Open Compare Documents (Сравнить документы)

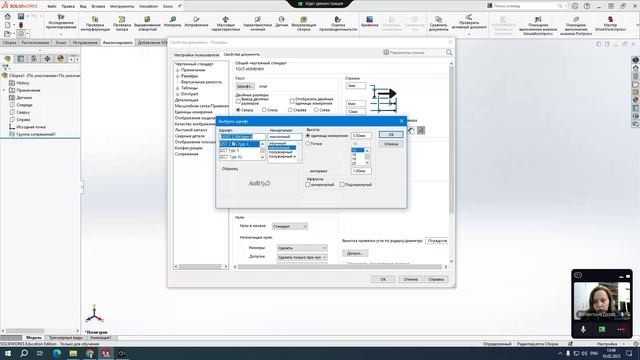coord(438,24)
